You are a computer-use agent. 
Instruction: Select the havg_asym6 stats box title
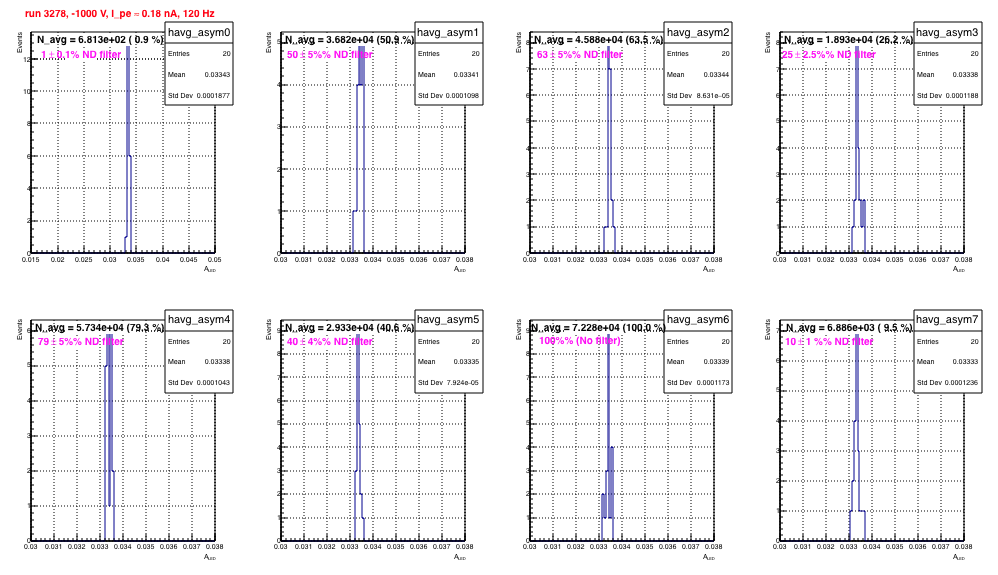[x=698, y=320]
